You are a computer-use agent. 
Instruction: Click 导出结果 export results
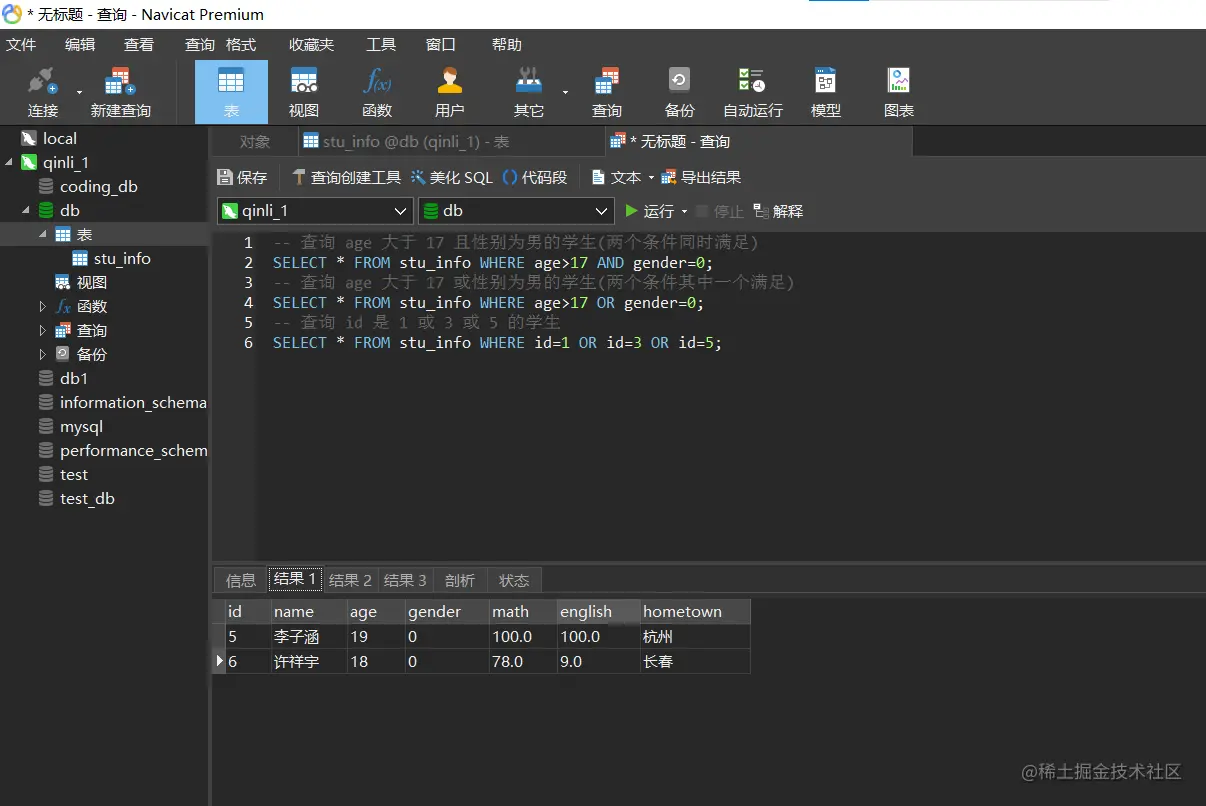(x=701, y=177)
